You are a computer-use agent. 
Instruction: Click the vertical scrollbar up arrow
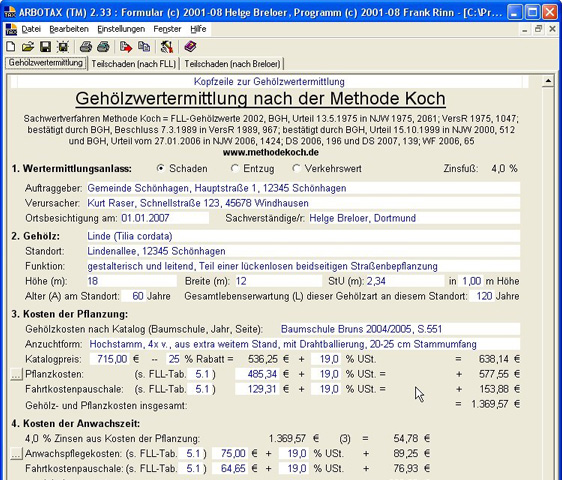tap(548, 81)
